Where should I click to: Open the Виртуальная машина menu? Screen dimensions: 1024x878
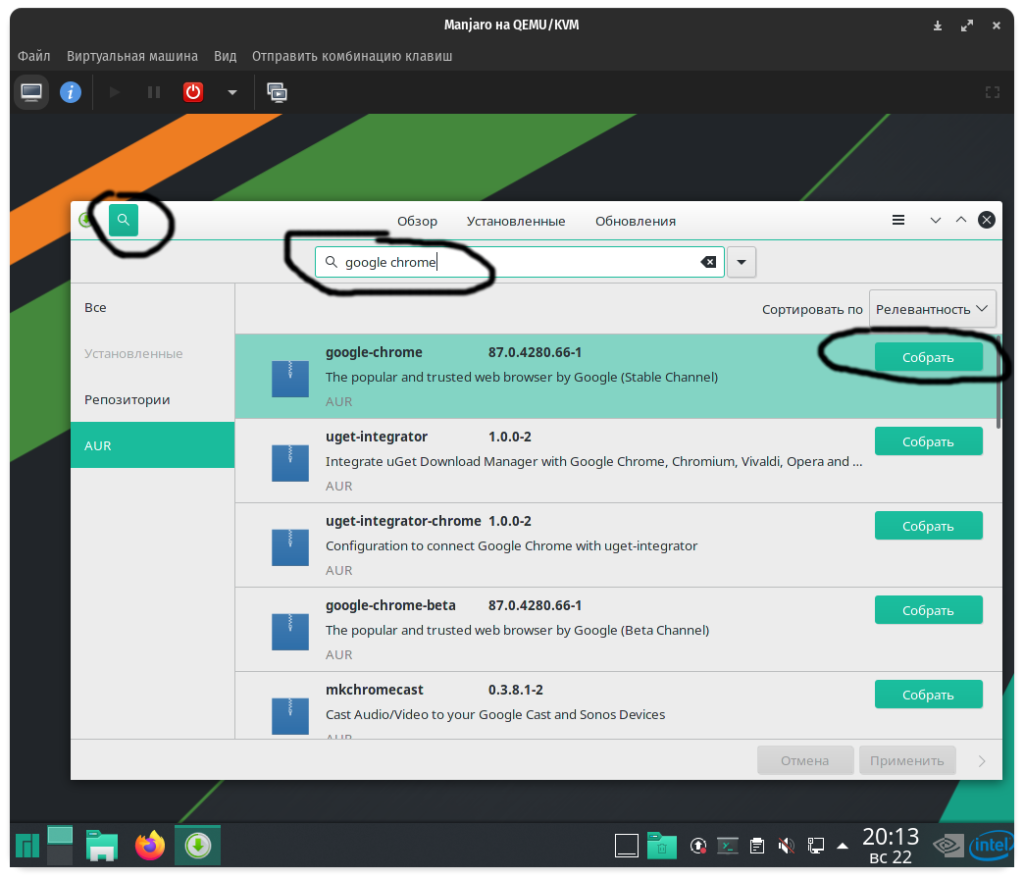point(132,56)
